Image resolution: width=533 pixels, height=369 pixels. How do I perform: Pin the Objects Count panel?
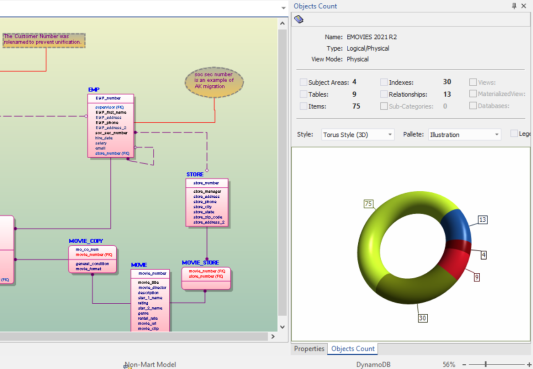(514, 6)
